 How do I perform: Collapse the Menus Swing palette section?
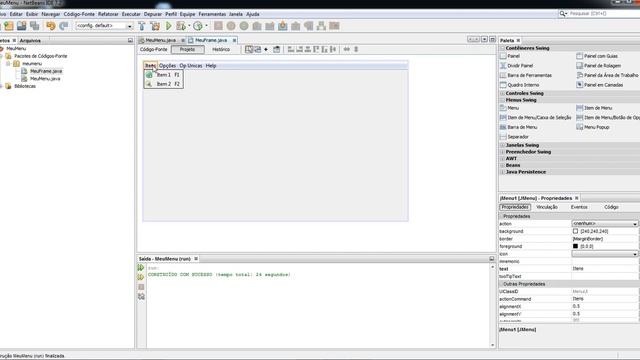click(503, 100)
